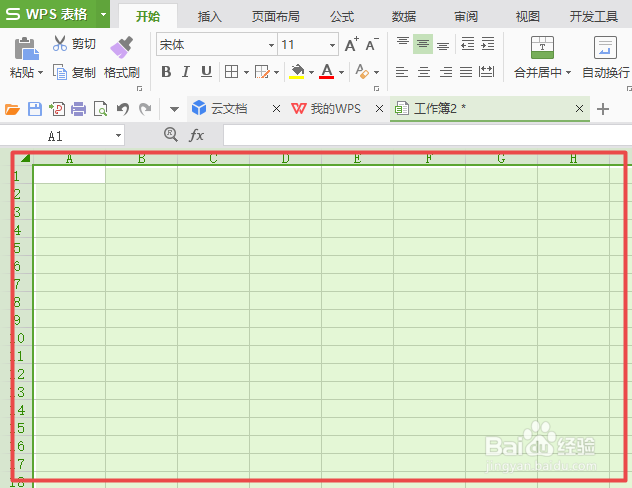Open the fill color dropdown arrow
Viewport: 632px width, 488px height.
pos(311,73)
